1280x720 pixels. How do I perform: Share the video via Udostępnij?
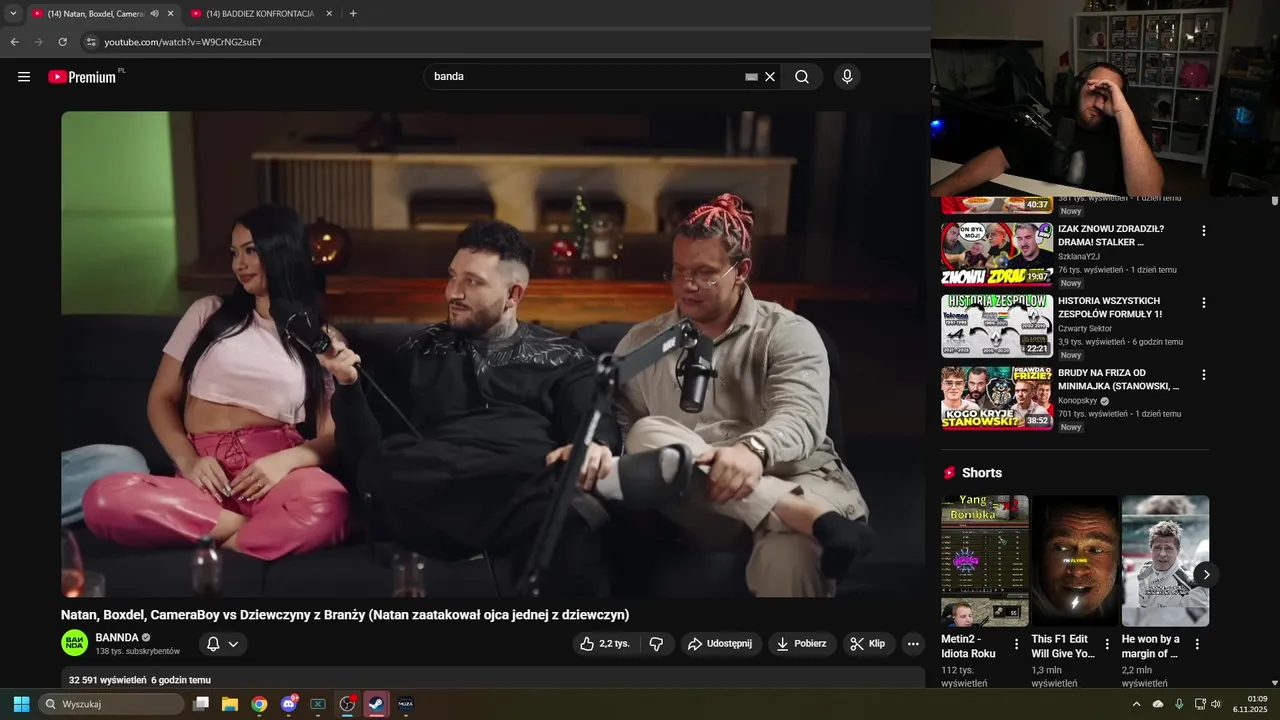pyautogui.click(x=721, y=644)
